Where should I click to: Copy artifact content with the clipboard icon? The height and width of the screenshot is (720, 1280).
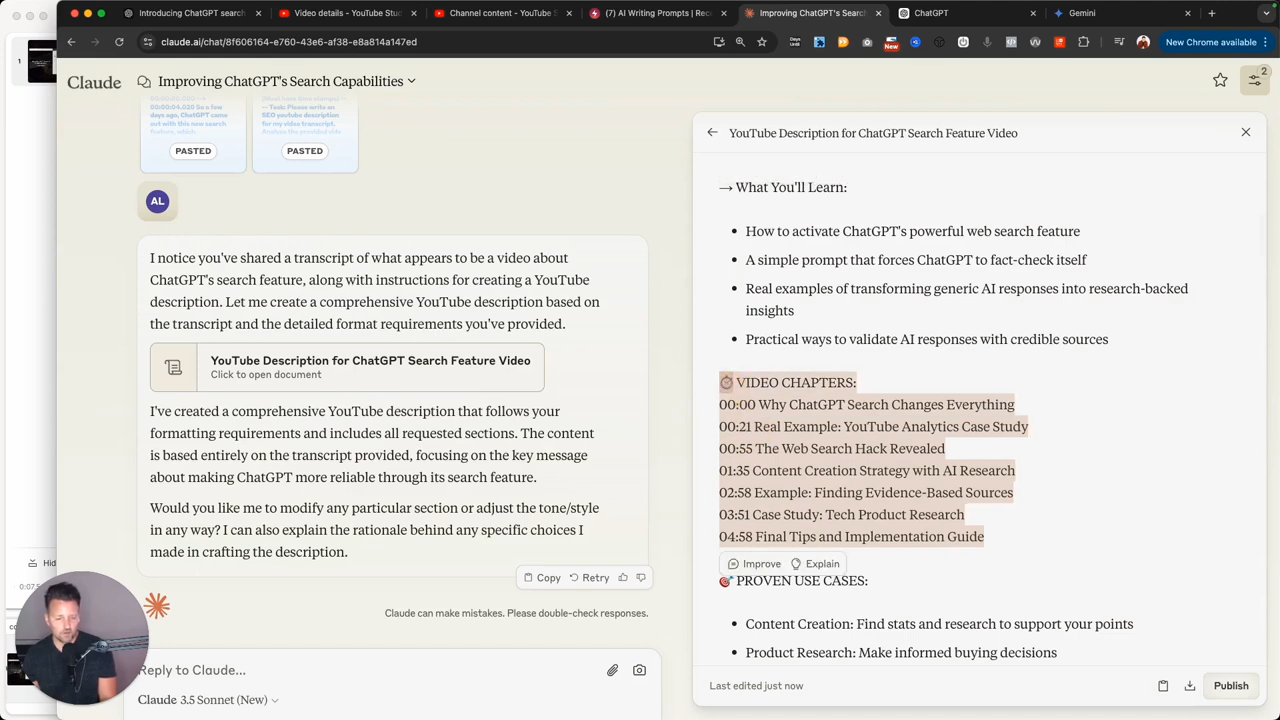(1163, 686)
